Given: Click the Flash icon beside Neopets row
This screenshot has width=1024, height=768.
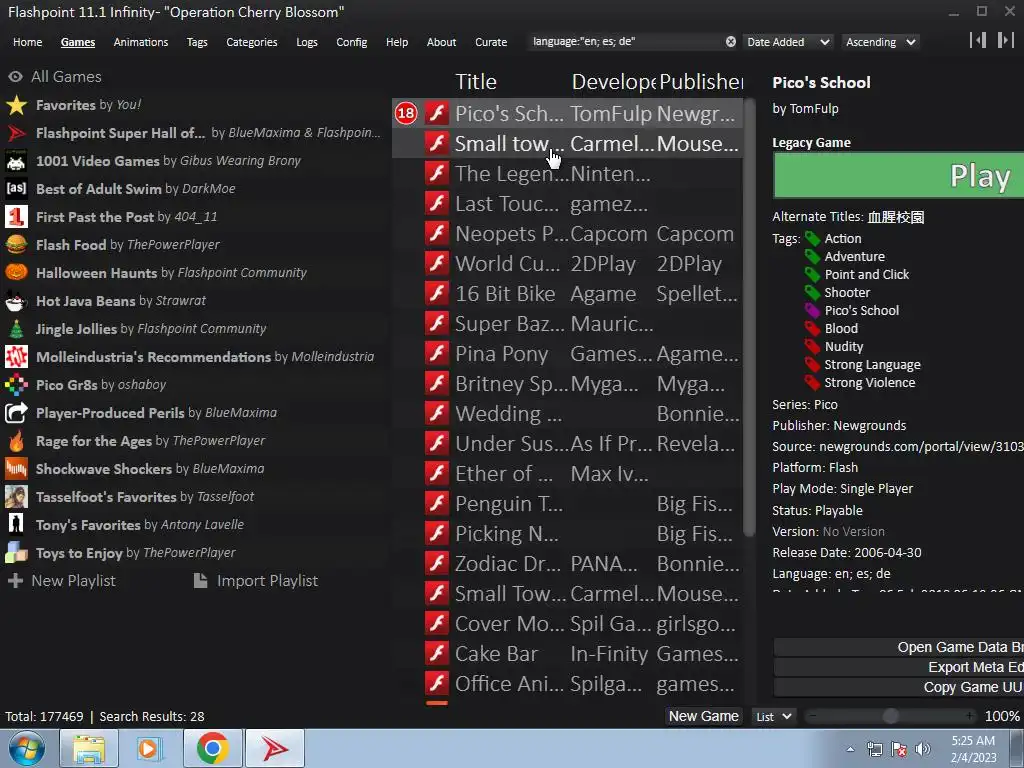Looking at the screenshot, I should (x=437, y=233).
